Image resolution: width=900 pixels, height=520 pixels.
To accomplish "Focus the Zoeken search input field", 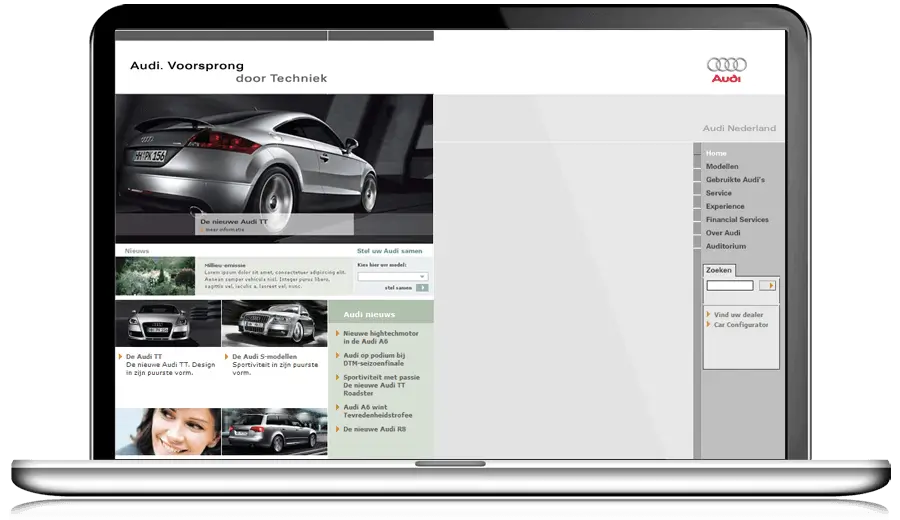I will tap(730, 285).
